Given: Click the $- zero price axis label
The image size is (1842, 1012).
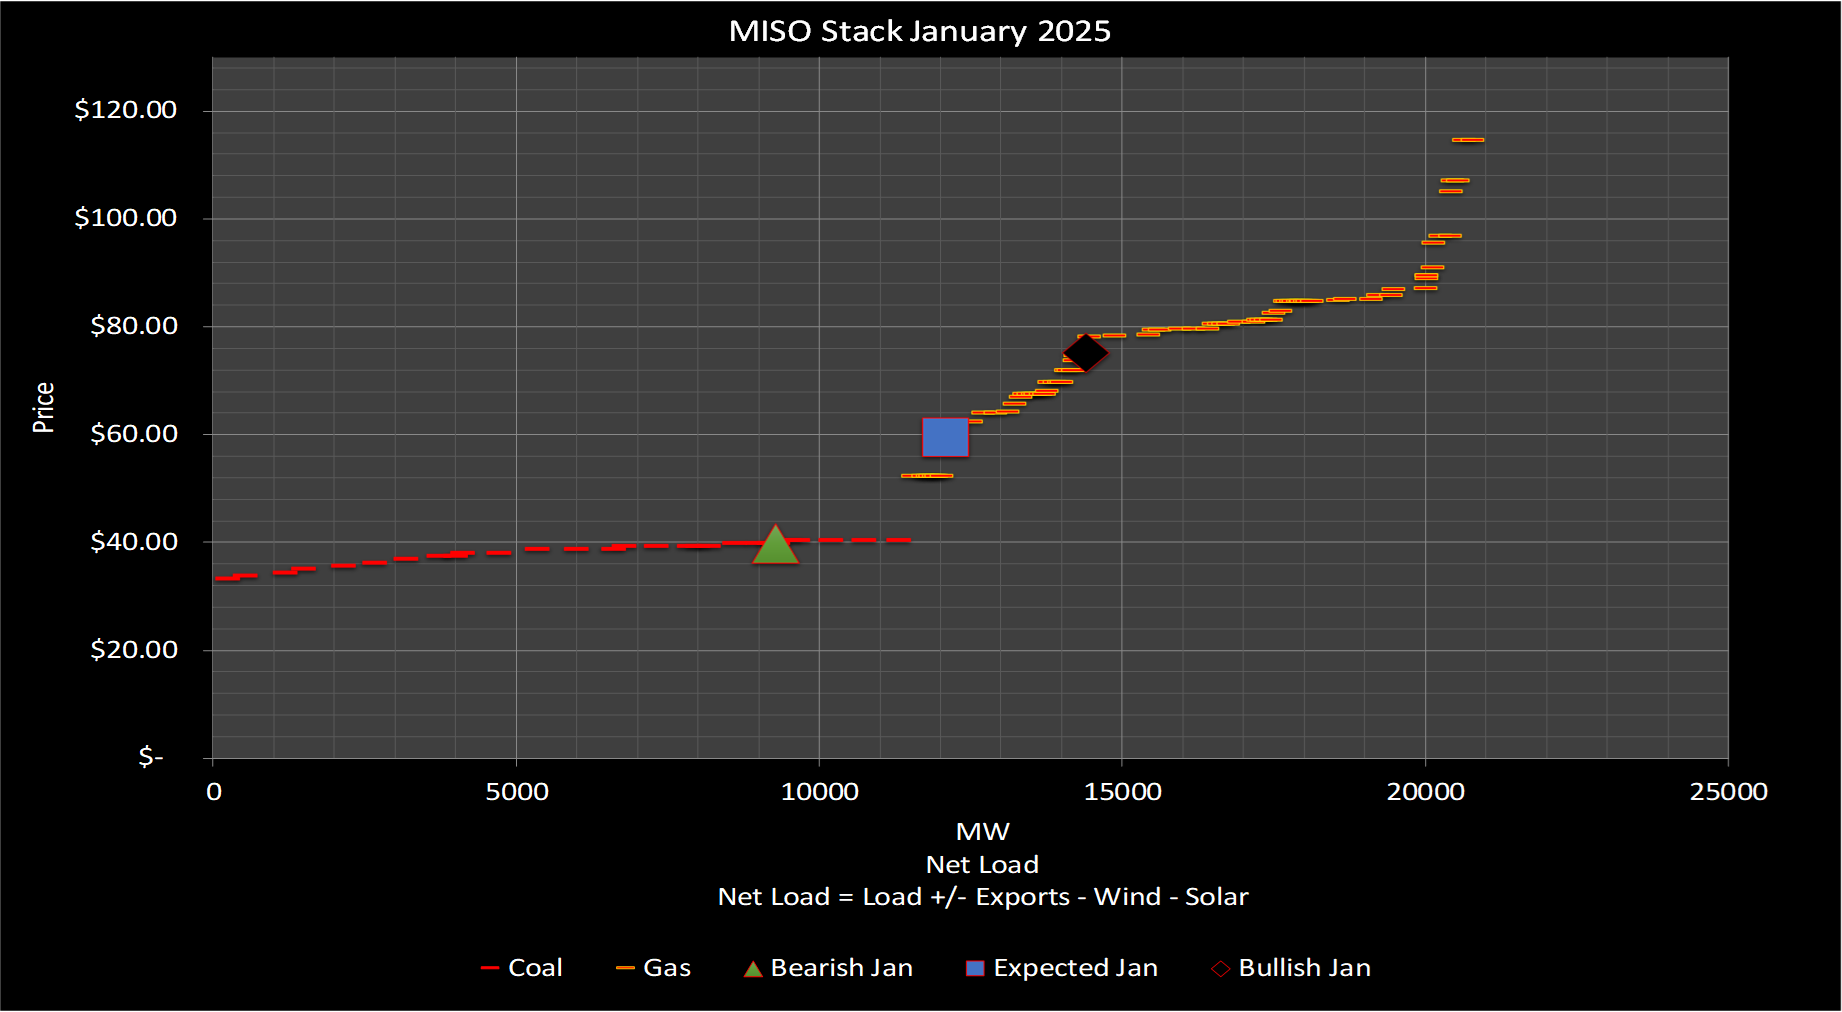Looking at the screenshot, I should point(150,757).
